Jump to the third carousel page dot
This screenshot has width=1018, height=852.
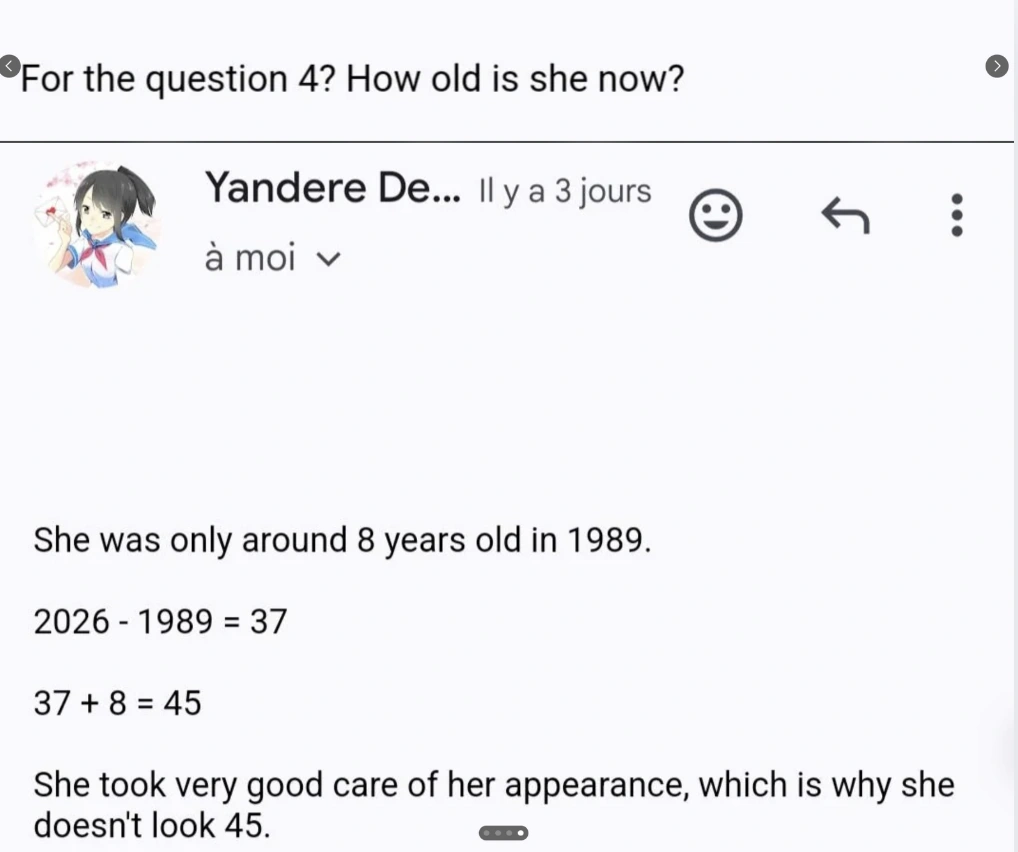click(509, 833)
